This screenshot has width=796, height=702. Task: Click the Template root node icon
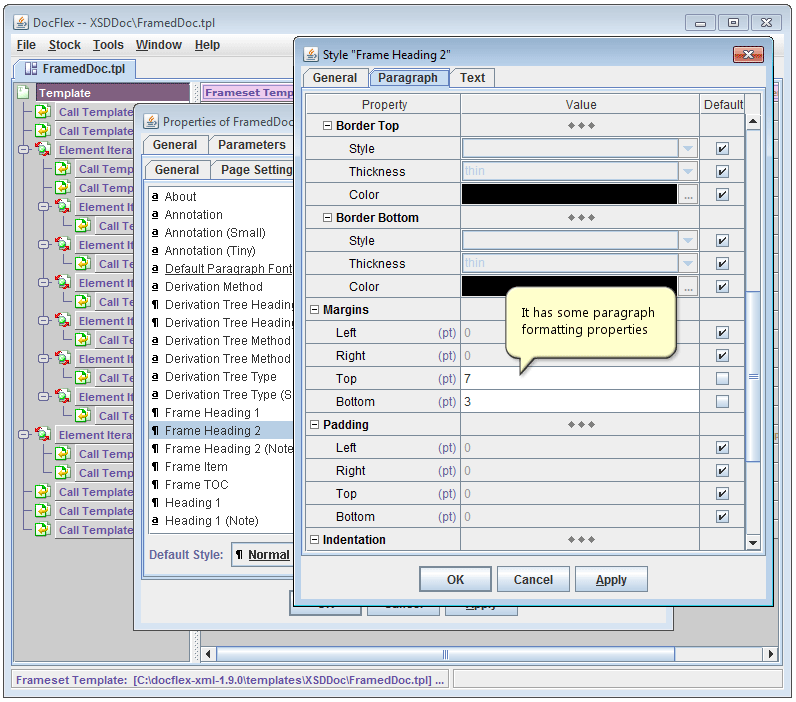24,93
